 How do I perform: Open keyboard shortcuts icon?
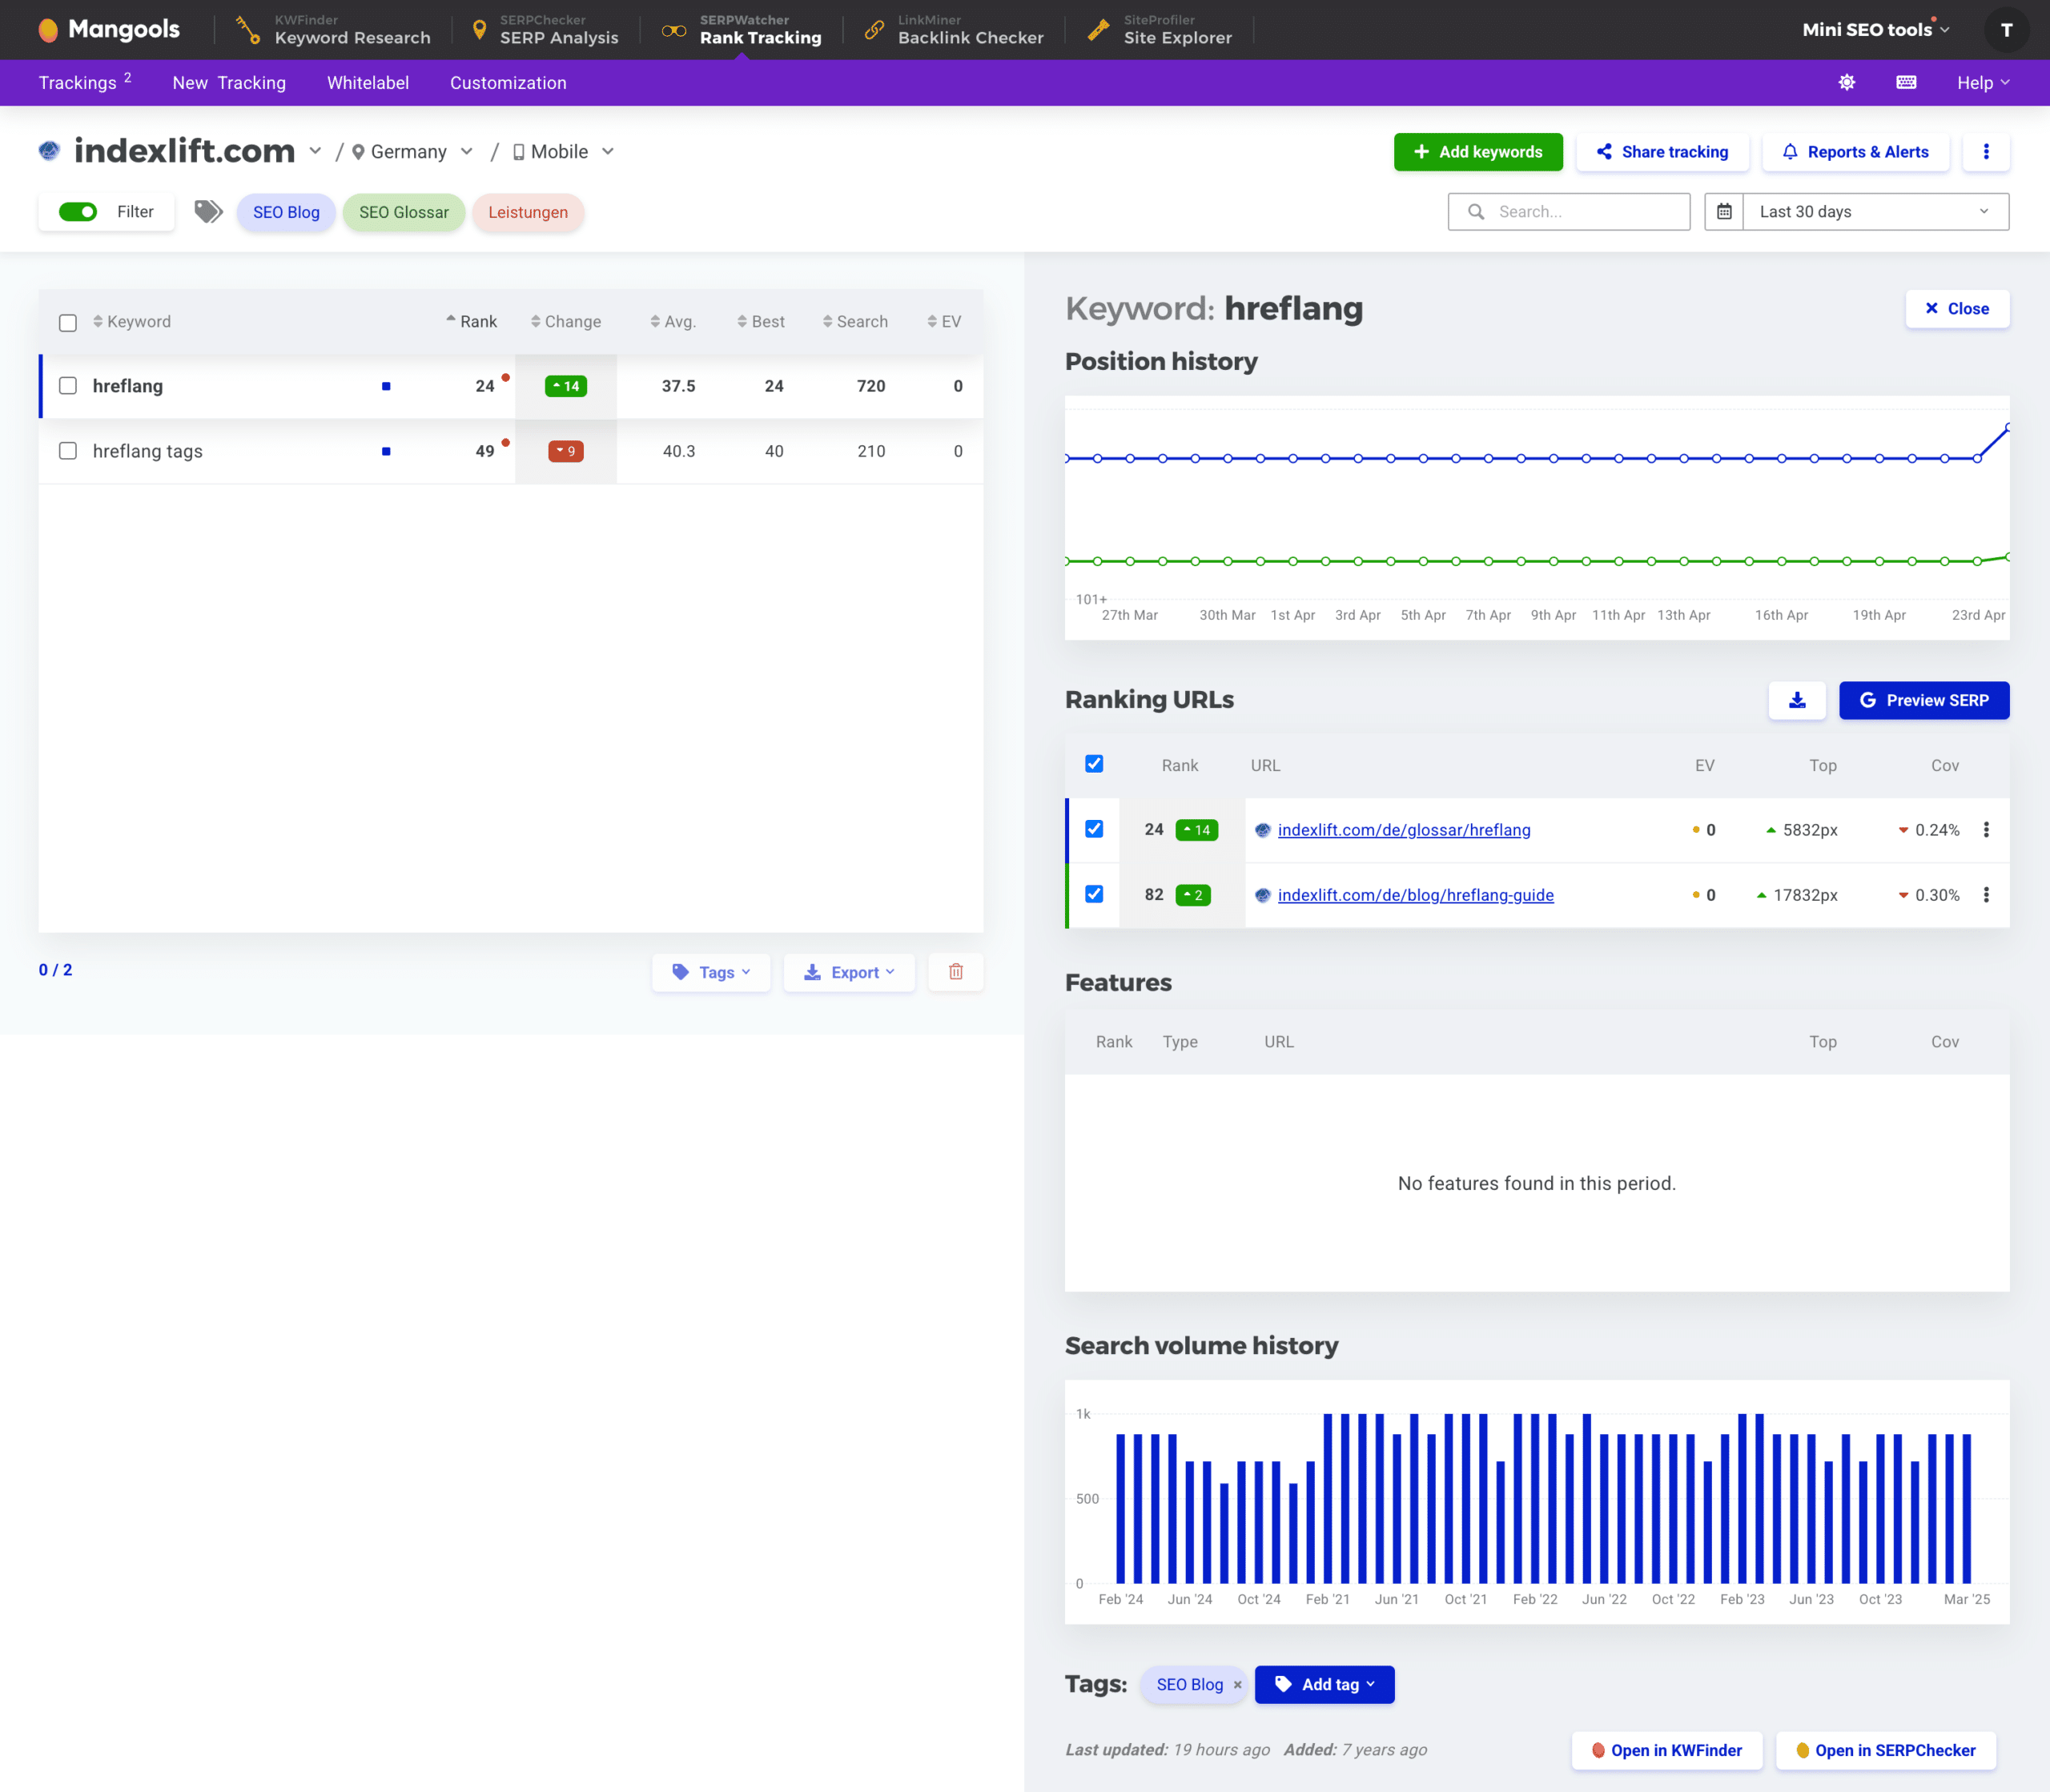pos(1906,82)
